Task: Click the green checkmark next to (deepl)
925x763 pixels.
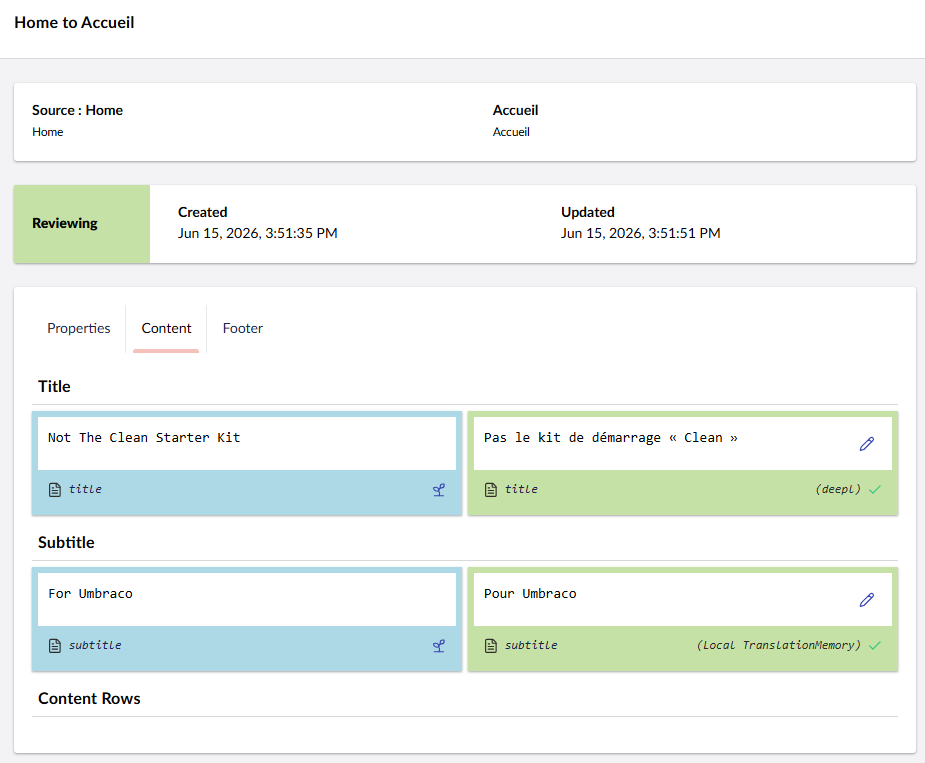Action: pos(874,489)
